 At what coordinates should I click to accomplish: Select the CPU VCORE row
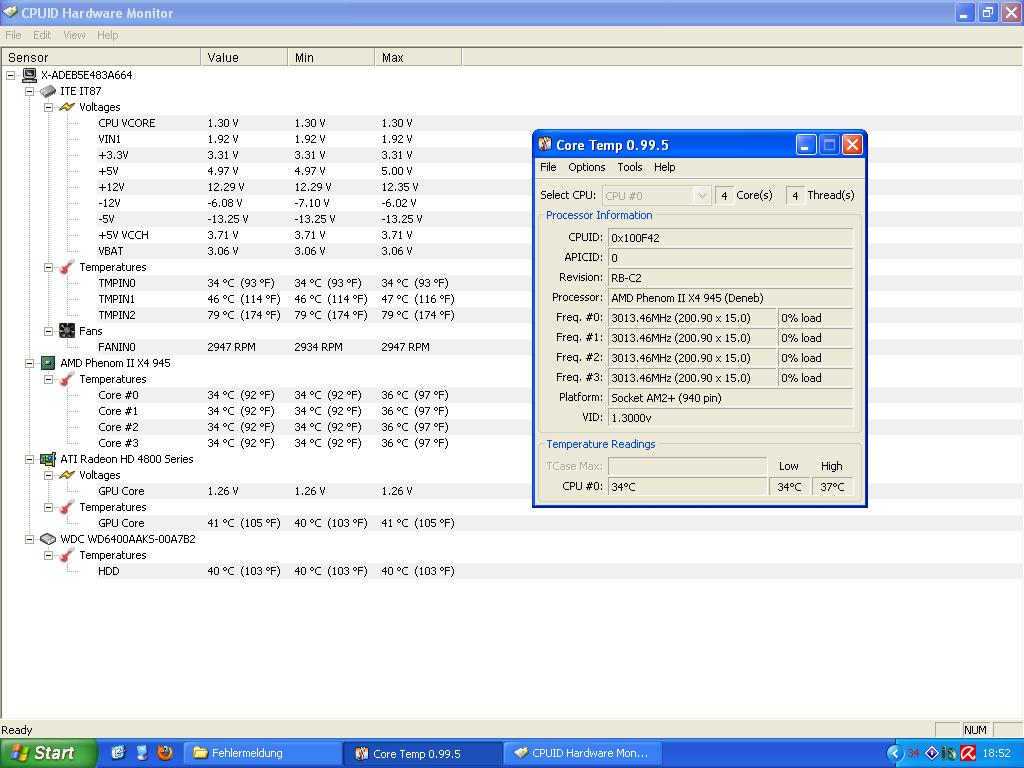click(x=279, y=123)
